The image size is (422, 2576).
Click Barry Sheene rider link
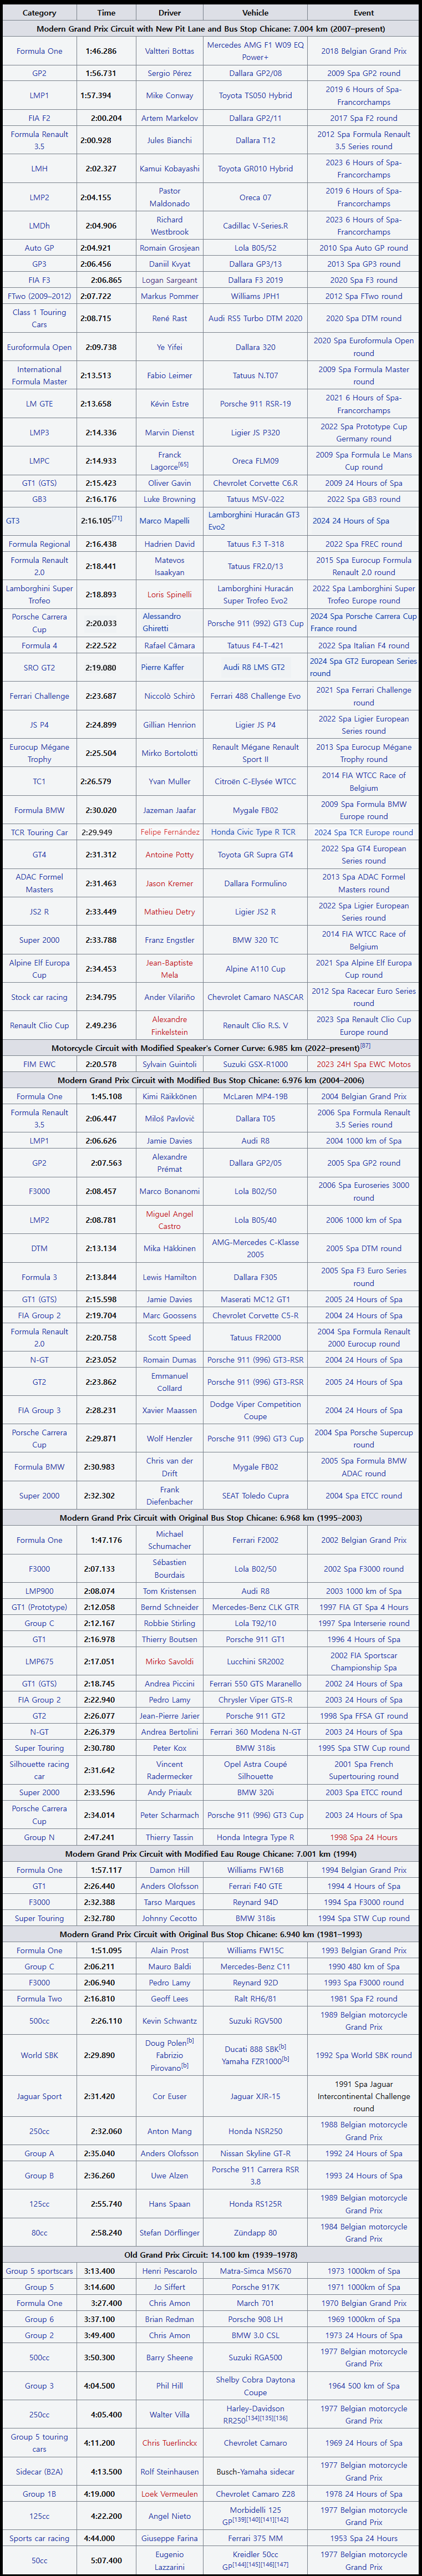coord(170,2357)
